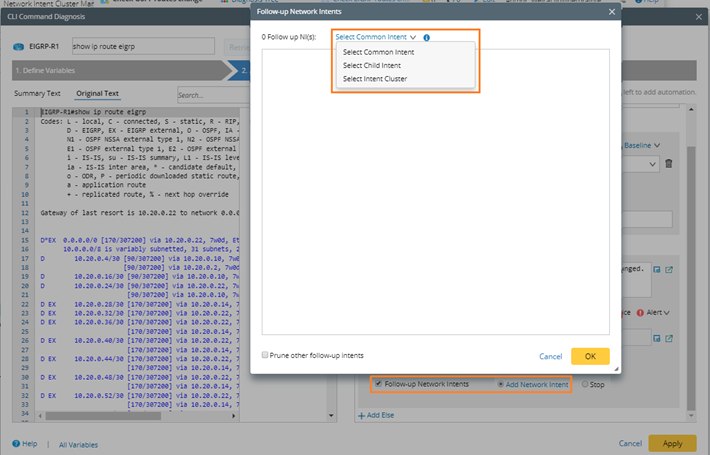Open the combo box beside the trash icon
This screenshot has height=455, width=710.
pos(641,164)
